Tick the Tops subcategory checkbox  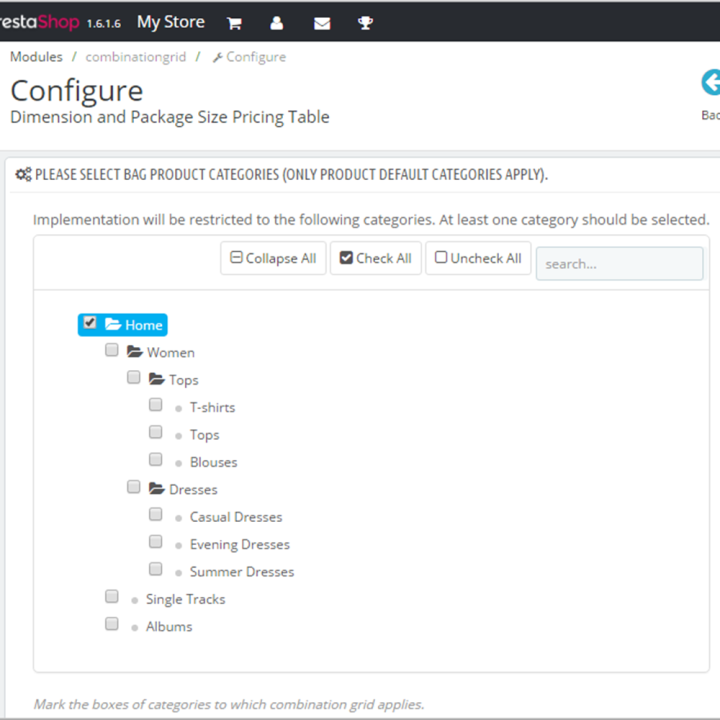tap(156, 432)
